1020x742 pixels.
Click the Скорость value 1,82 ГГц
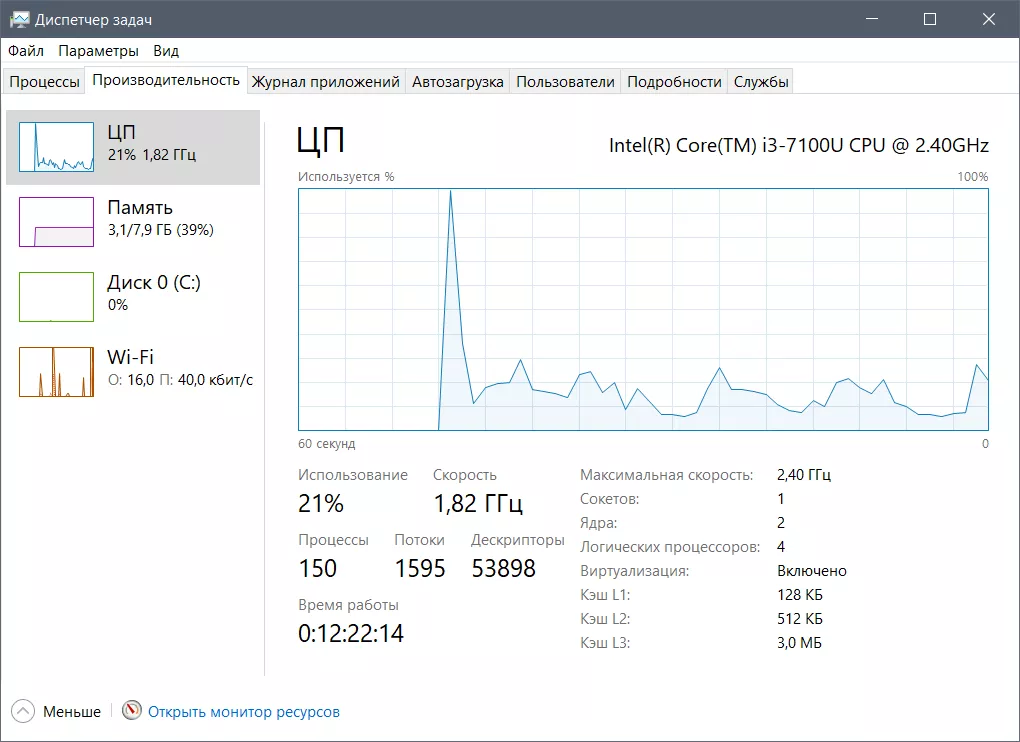point(478,503)
